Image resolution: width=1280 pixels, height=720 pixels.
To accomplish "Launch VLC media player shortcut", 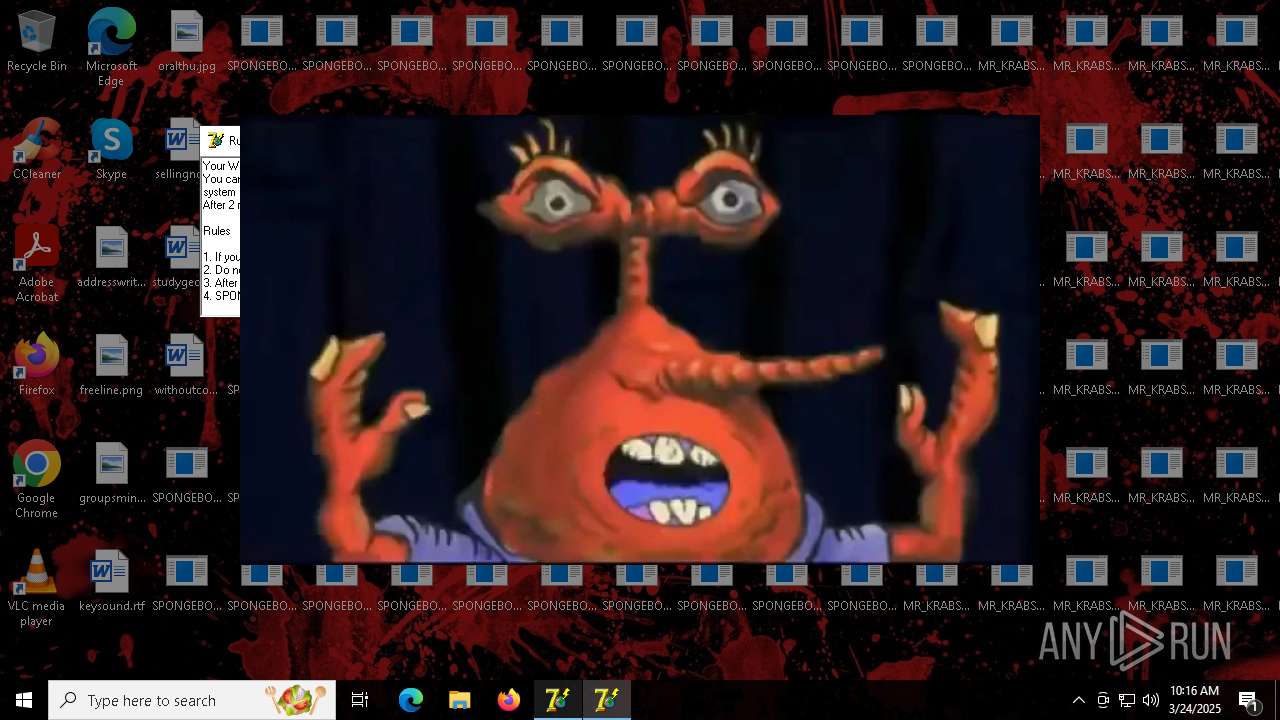I will pyautogui.click(x=37, y=588).
